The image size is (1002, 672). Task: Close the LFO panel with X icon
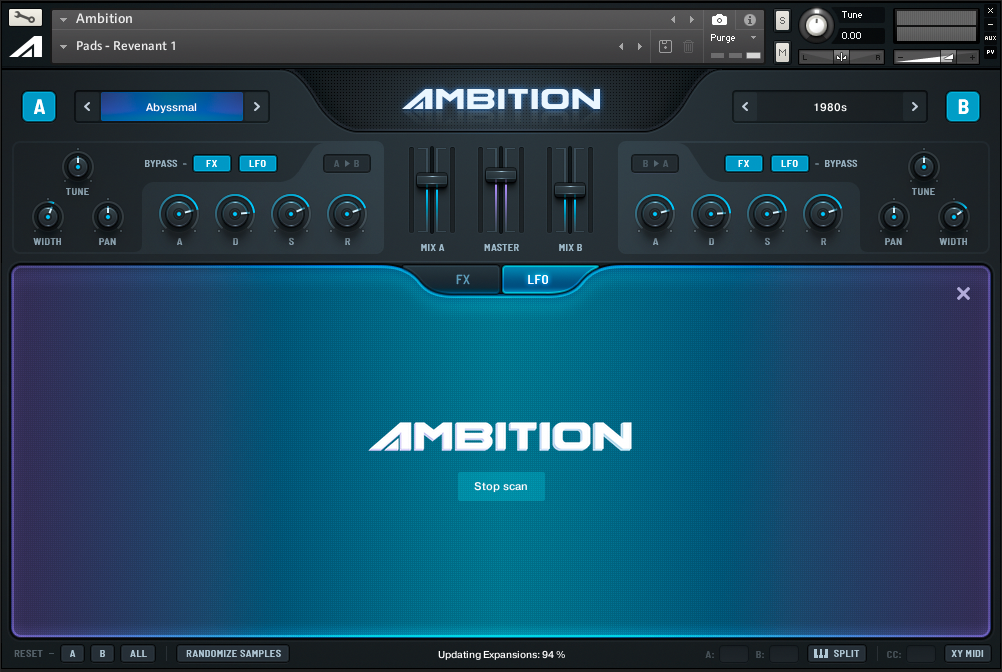(x=963, y=293)
